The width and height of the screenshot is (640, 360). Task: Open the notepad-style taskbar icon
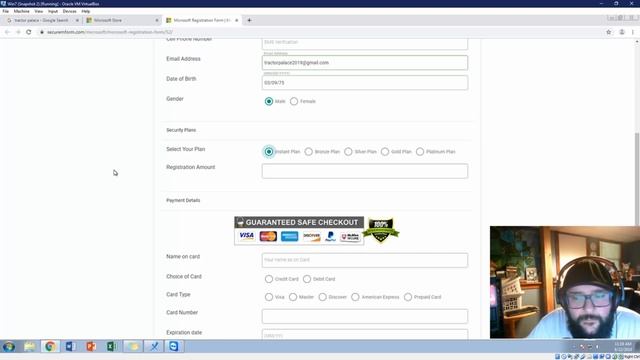pos(30,347)
